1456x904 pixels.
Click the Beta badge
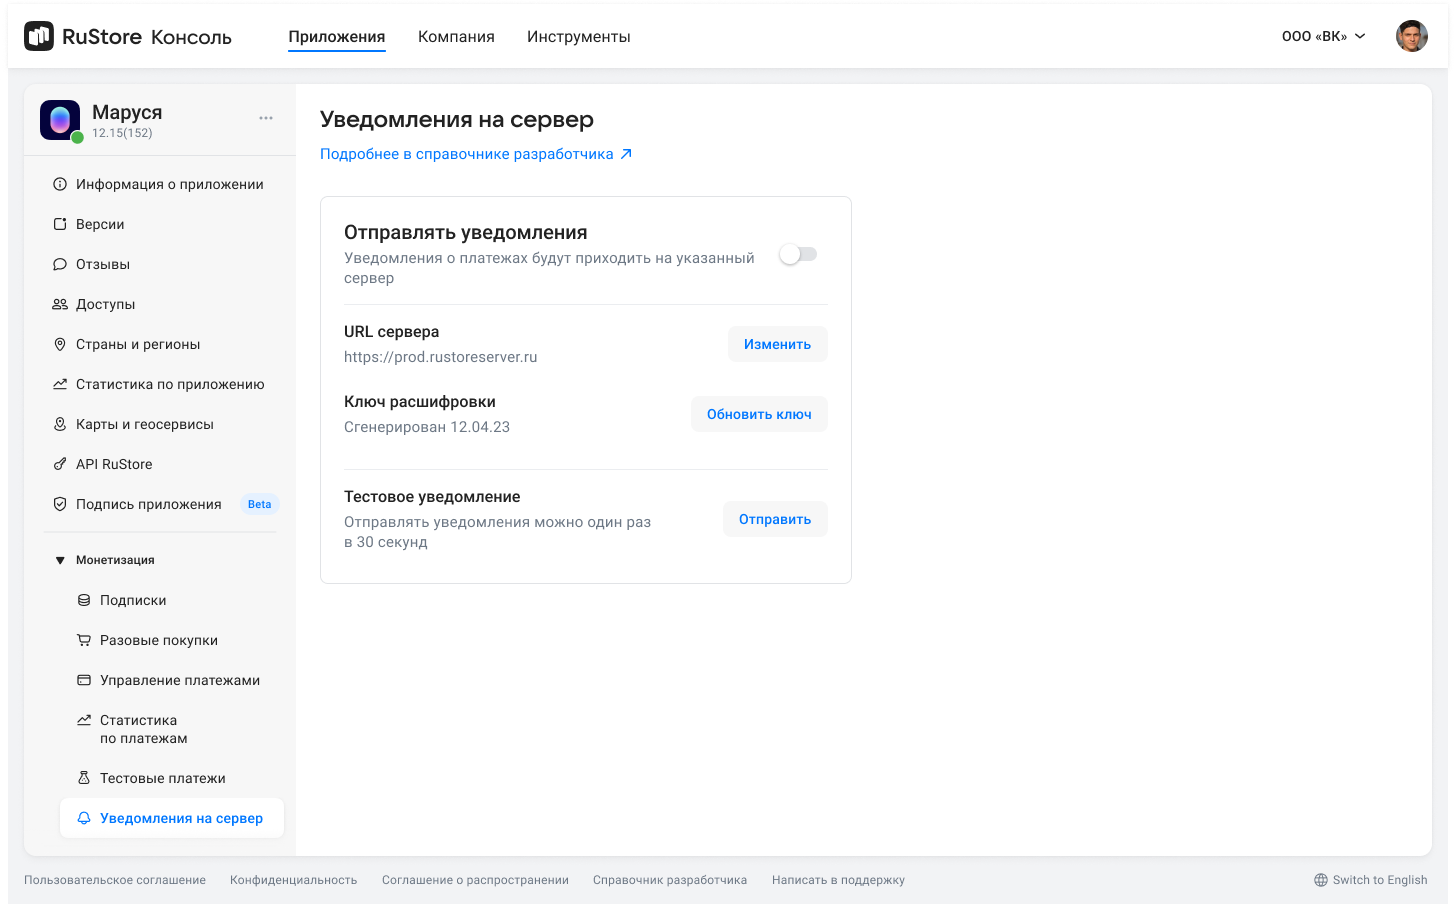[x=259, y=504]
